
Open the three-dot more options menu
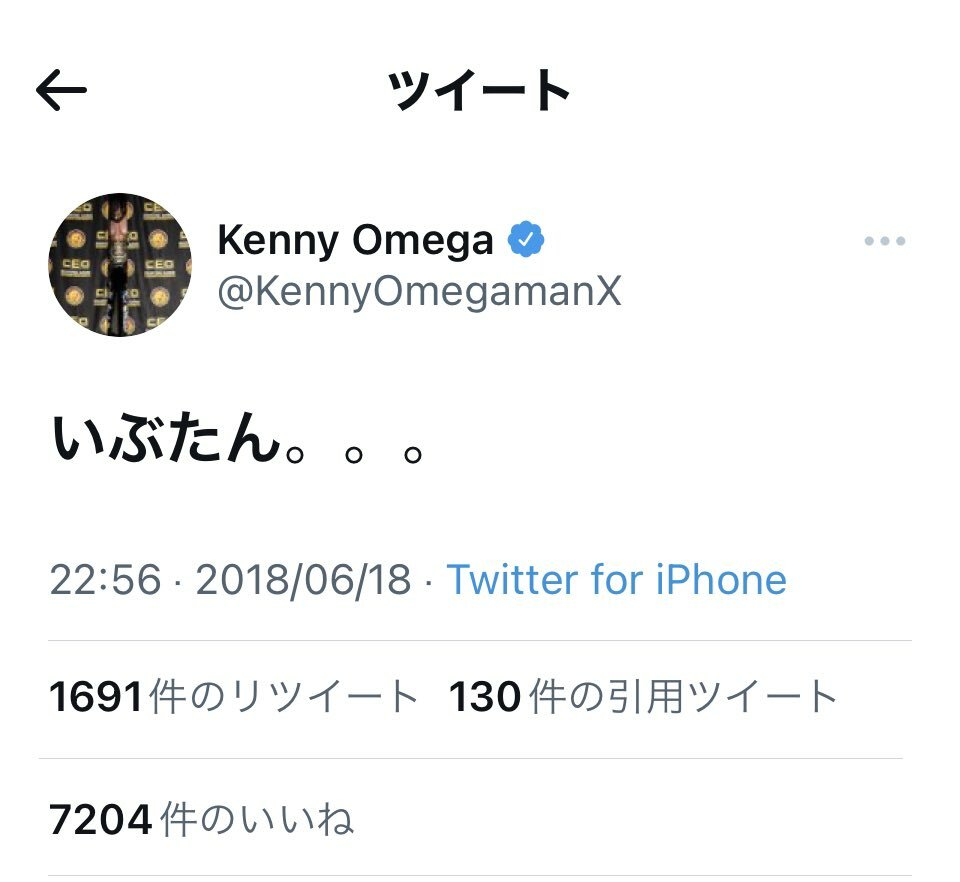884,241
